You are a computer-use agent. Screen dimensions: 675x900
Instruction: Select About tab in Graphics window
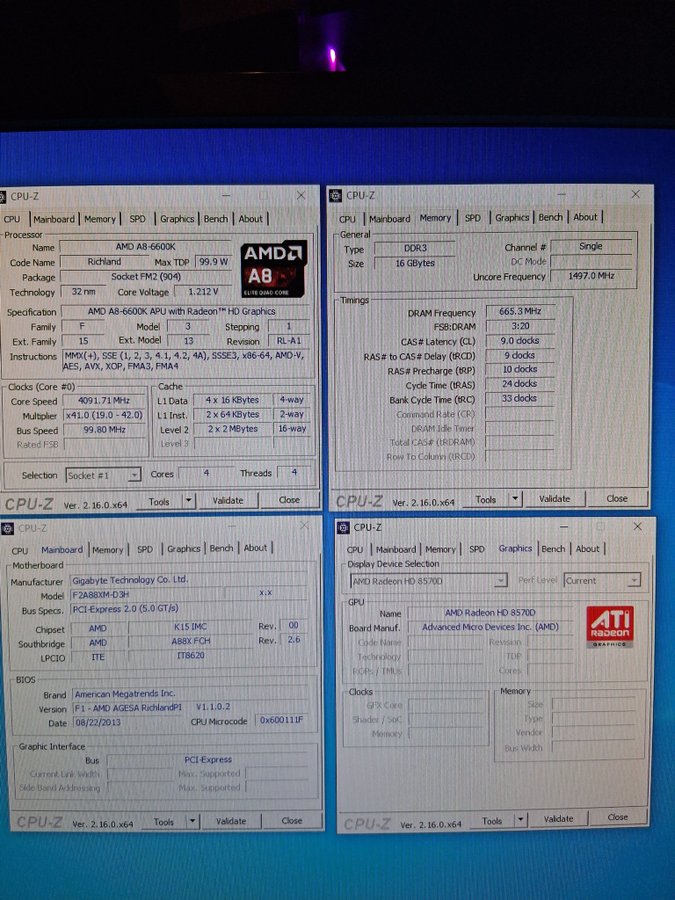pyautogui.click(x=588, y=549)
